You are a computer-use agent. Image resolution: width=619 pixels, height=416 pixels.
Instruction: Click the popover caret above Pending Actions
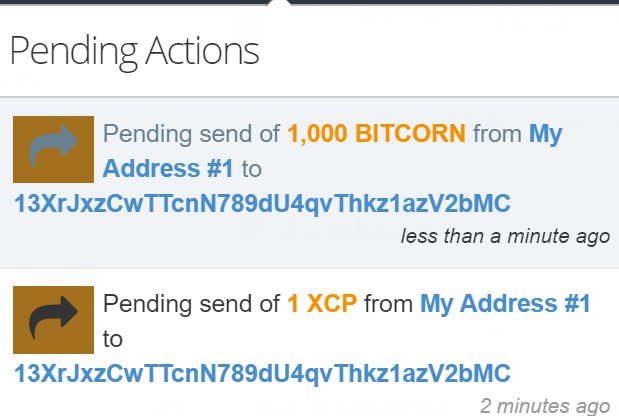tap(279, 3)
